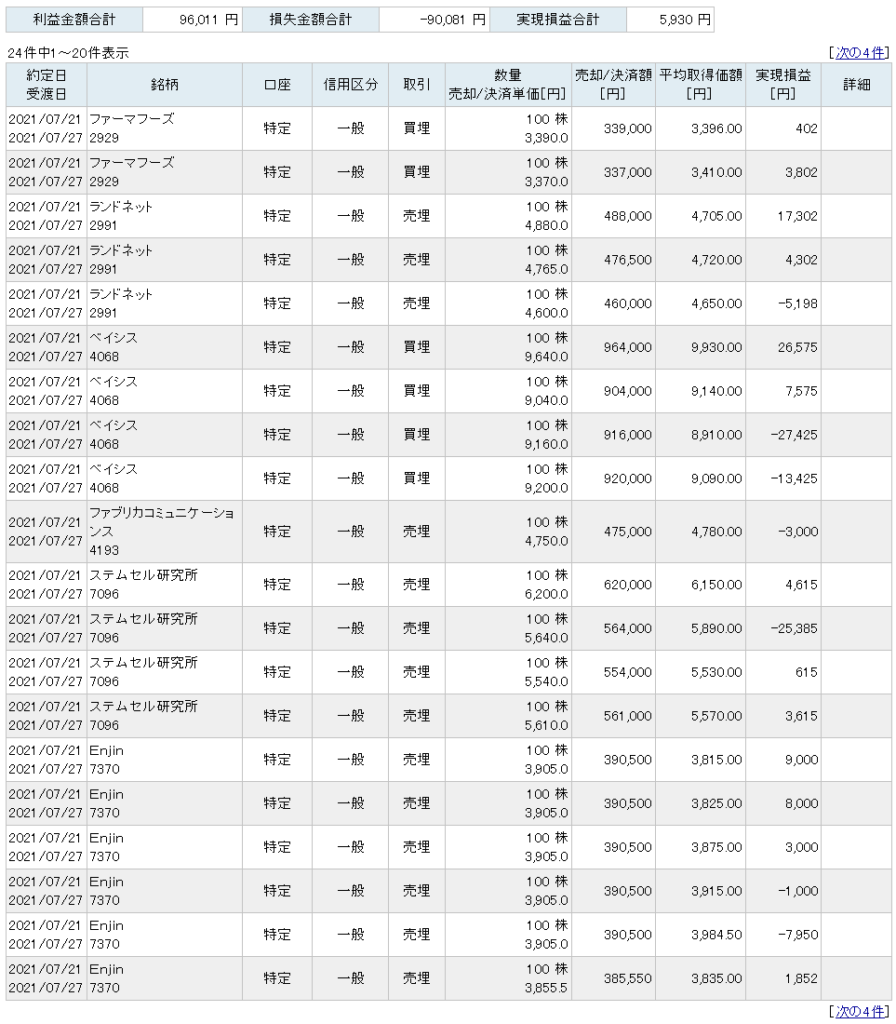Open the bottom 次の4件 link
The height and width of the screenshot is (1024, 896).
point(861,1011)
